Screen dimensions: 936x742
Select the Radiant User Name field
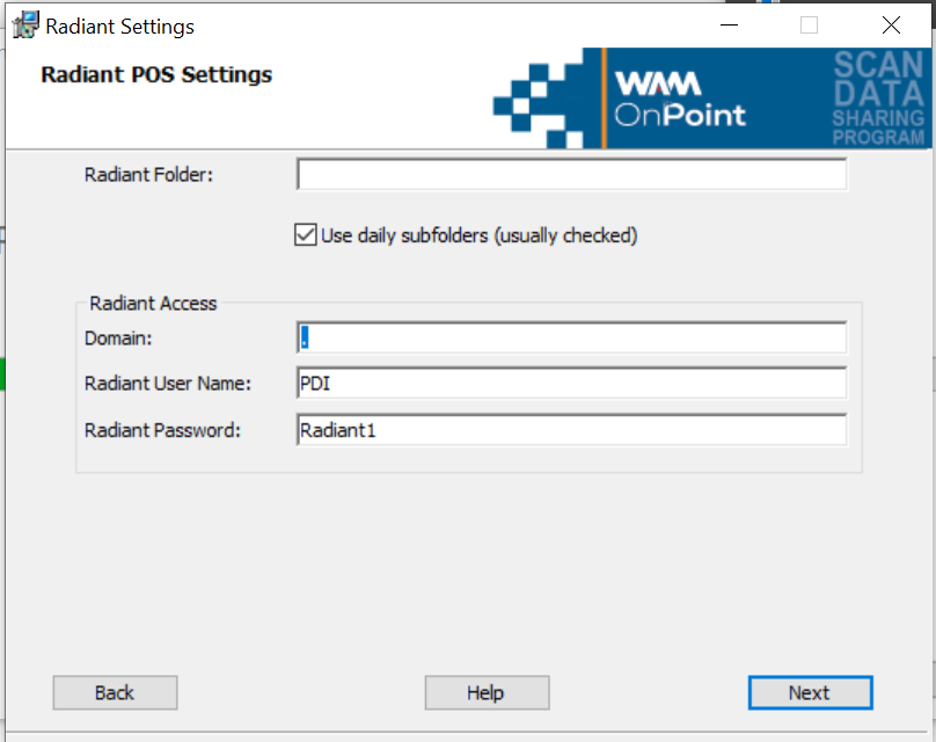[x=571, y=383]
